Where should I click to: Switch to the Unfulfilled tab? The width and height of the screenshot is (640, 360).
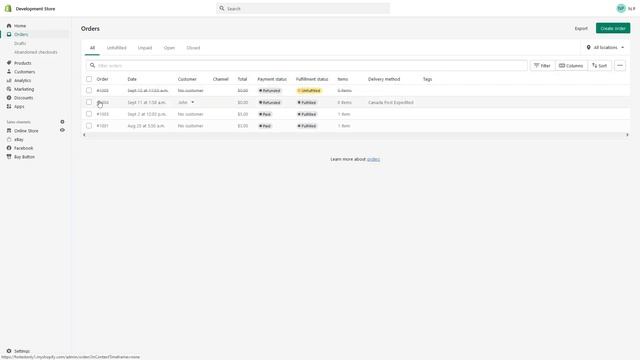pyautogui.click(x=116, y=48)
